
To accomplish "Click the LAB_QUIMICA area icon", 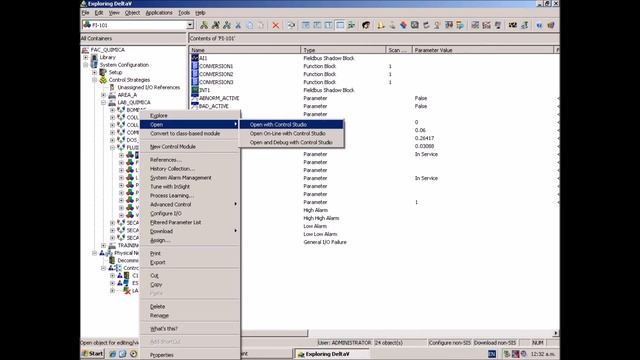I will [112, 102].
